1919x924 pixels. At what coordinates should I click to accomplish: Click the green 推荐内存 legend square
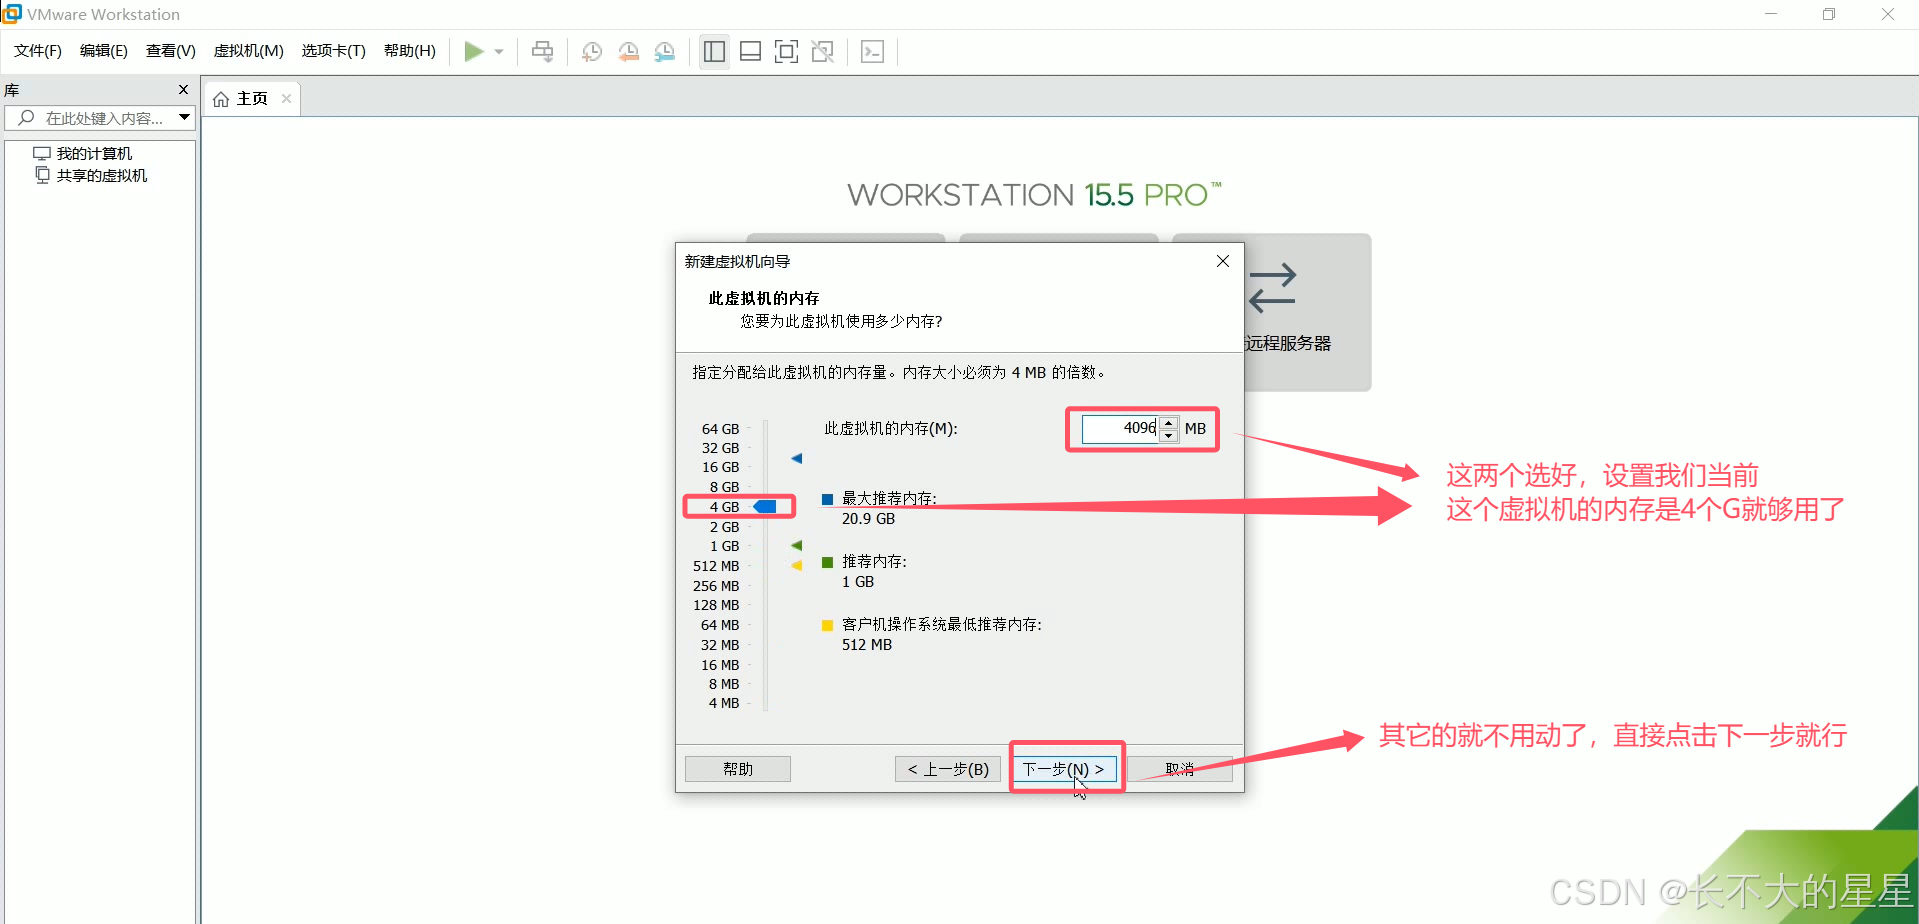click(827, 562)
